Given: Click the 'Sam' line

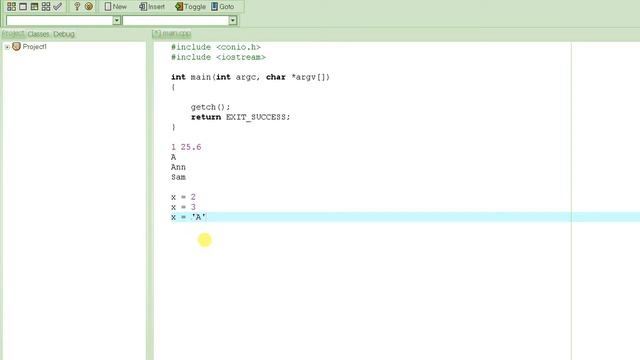Looking at the screenshot, I should (178, 177).
